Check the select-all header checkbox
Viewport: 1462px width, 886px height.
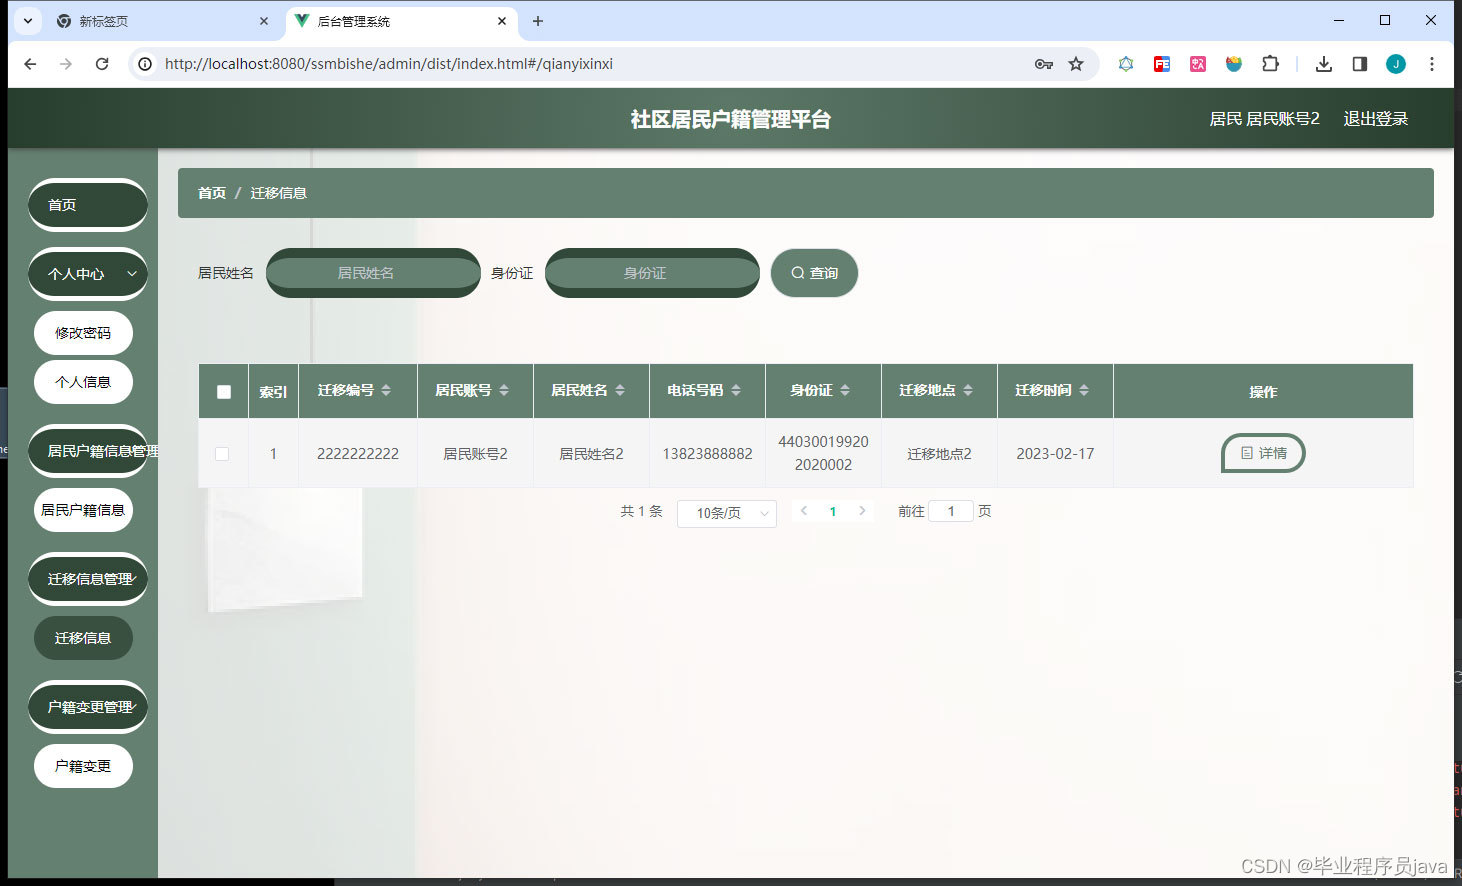tap(224, 392)
